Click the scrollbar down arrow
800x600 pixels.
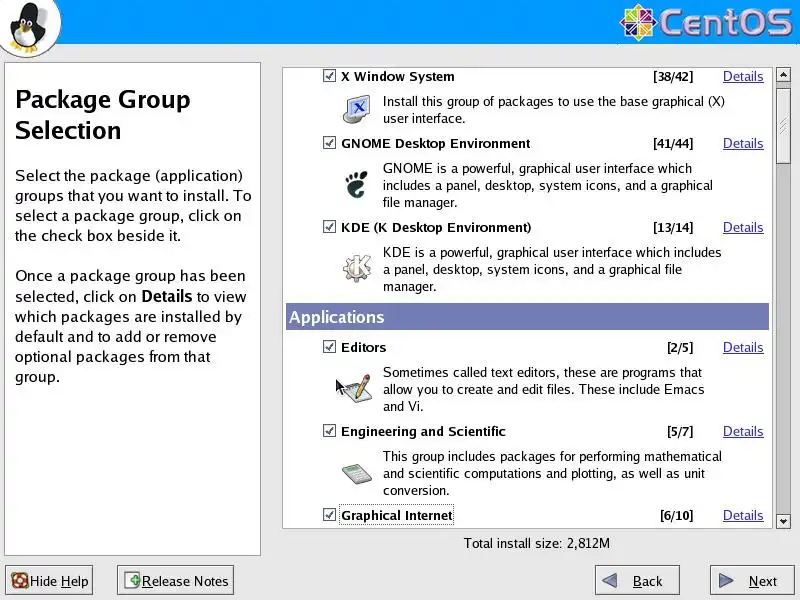[x=783, y=521]
